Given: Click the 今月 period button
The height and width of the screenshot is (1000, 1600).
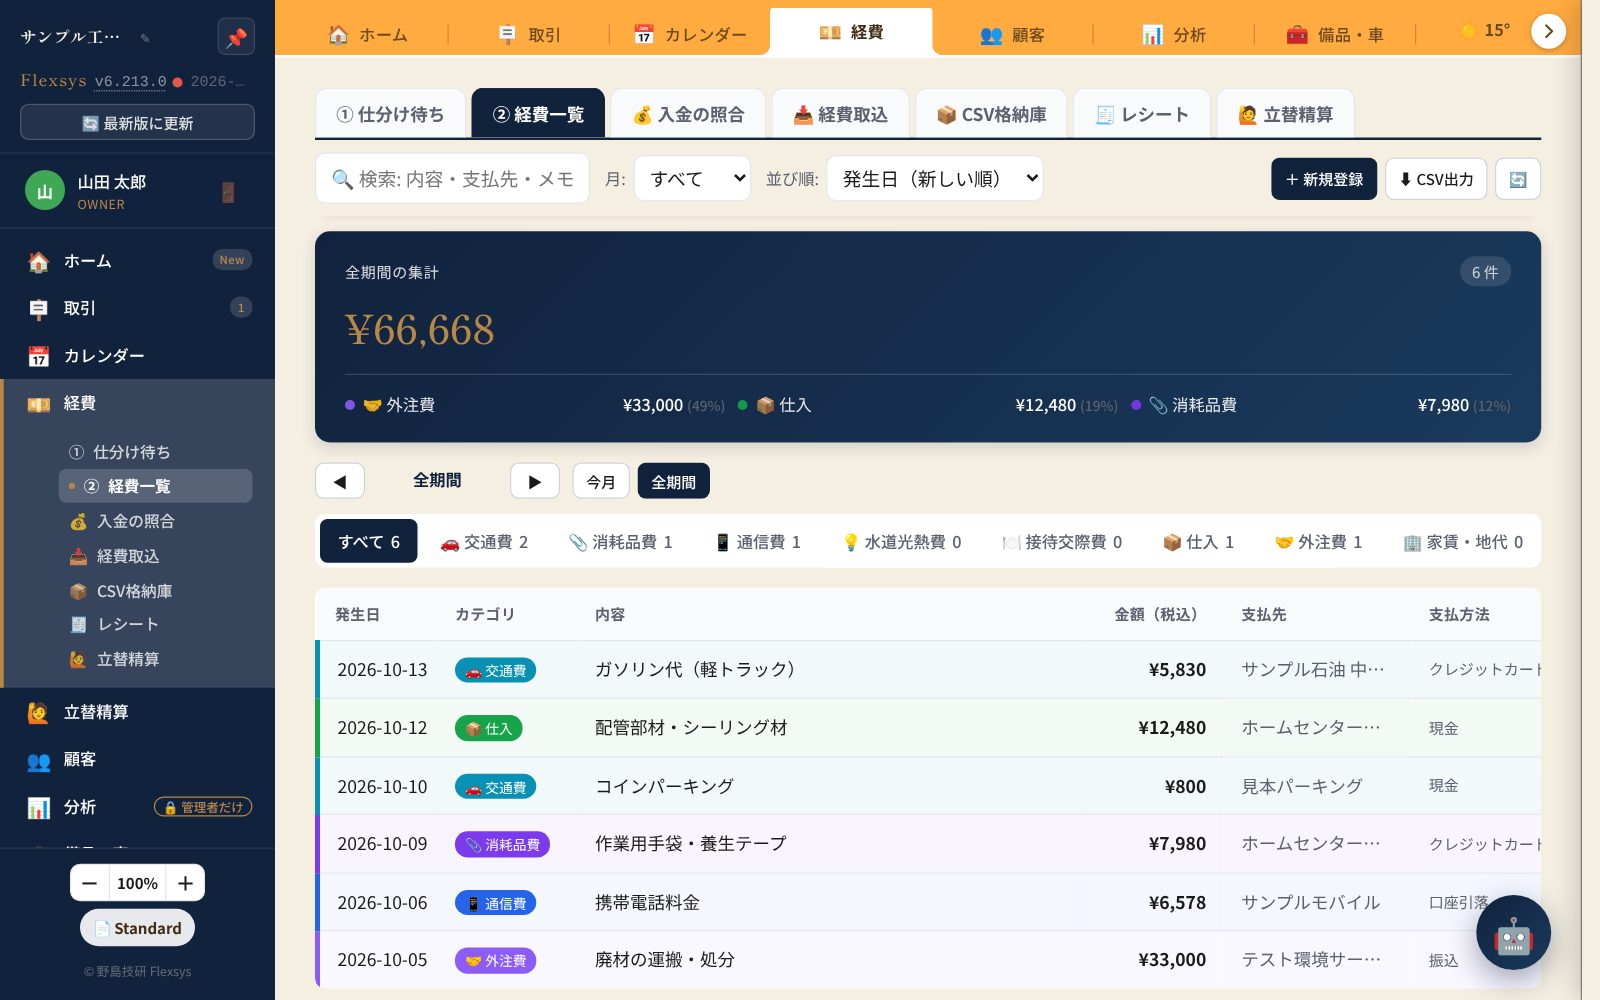Looking at the screenshot, I should click(601, 481).
